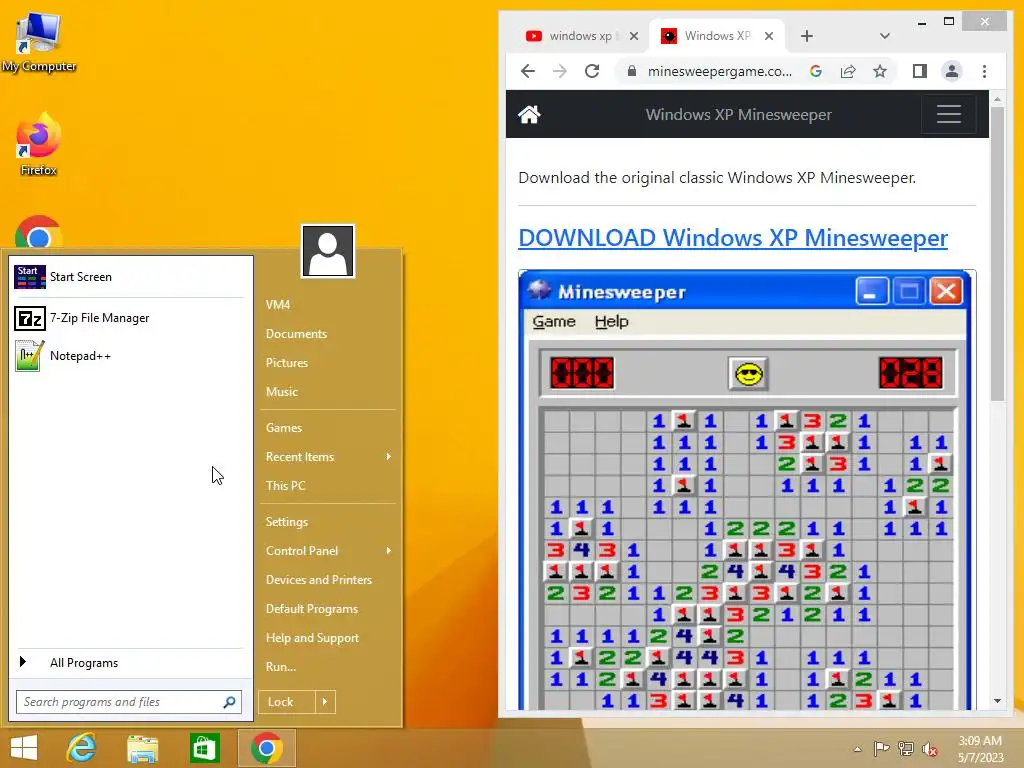Click the Windows Start button on taskbar
This screenshot has width=1024, height=768.
(x=24, y=748)
